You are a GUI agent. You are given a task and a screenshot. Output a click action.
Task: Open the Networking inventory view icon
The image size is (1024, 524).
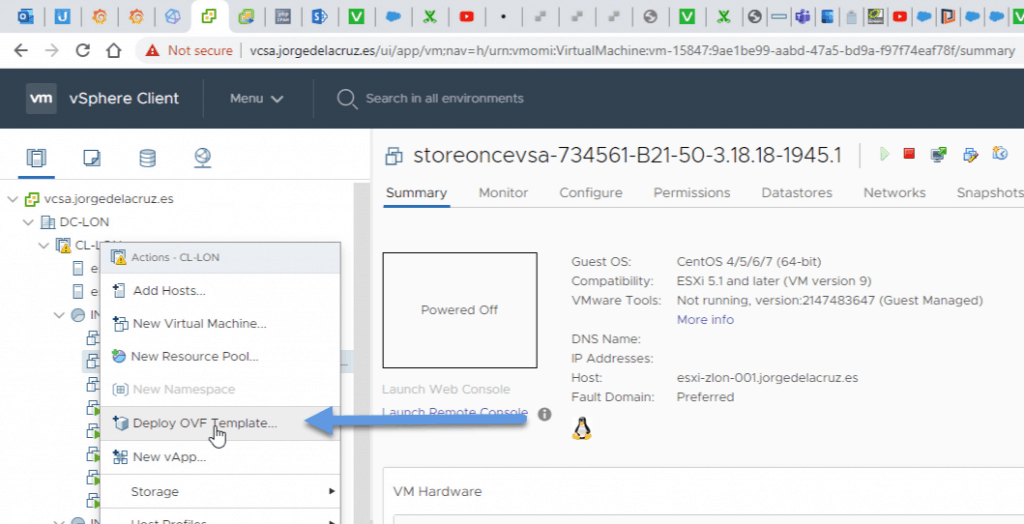202,157
